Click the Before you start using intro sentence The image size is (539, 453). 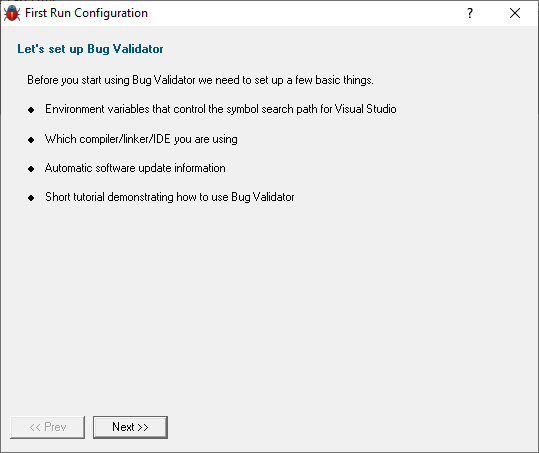(200, 80)
